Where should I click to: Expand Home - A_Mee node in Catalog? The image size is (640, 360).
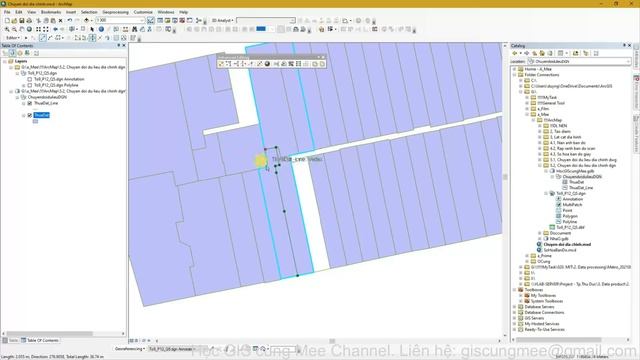(x=515, y=69)
